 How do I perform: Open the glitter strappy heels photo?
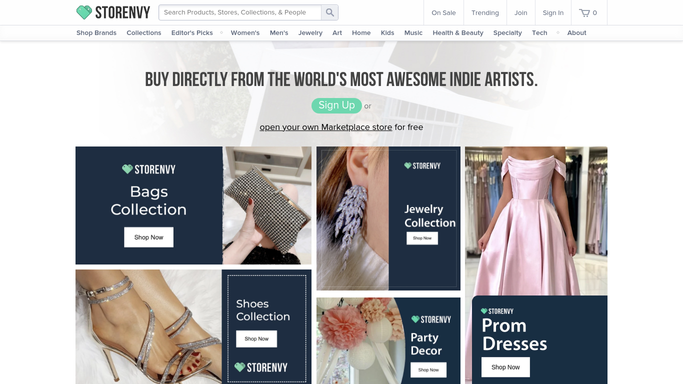(x=149, y=327)
